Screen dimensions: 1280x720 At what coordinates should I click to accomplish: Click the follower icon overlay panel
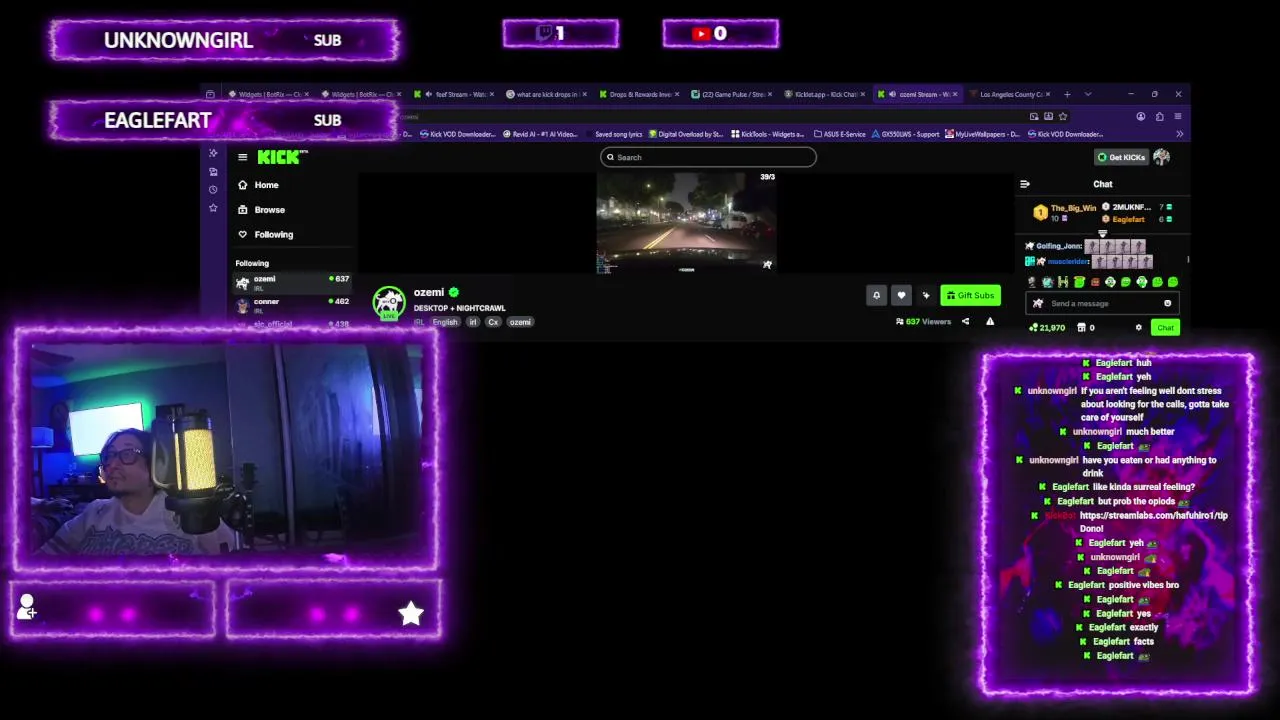[x=113, y=608]
